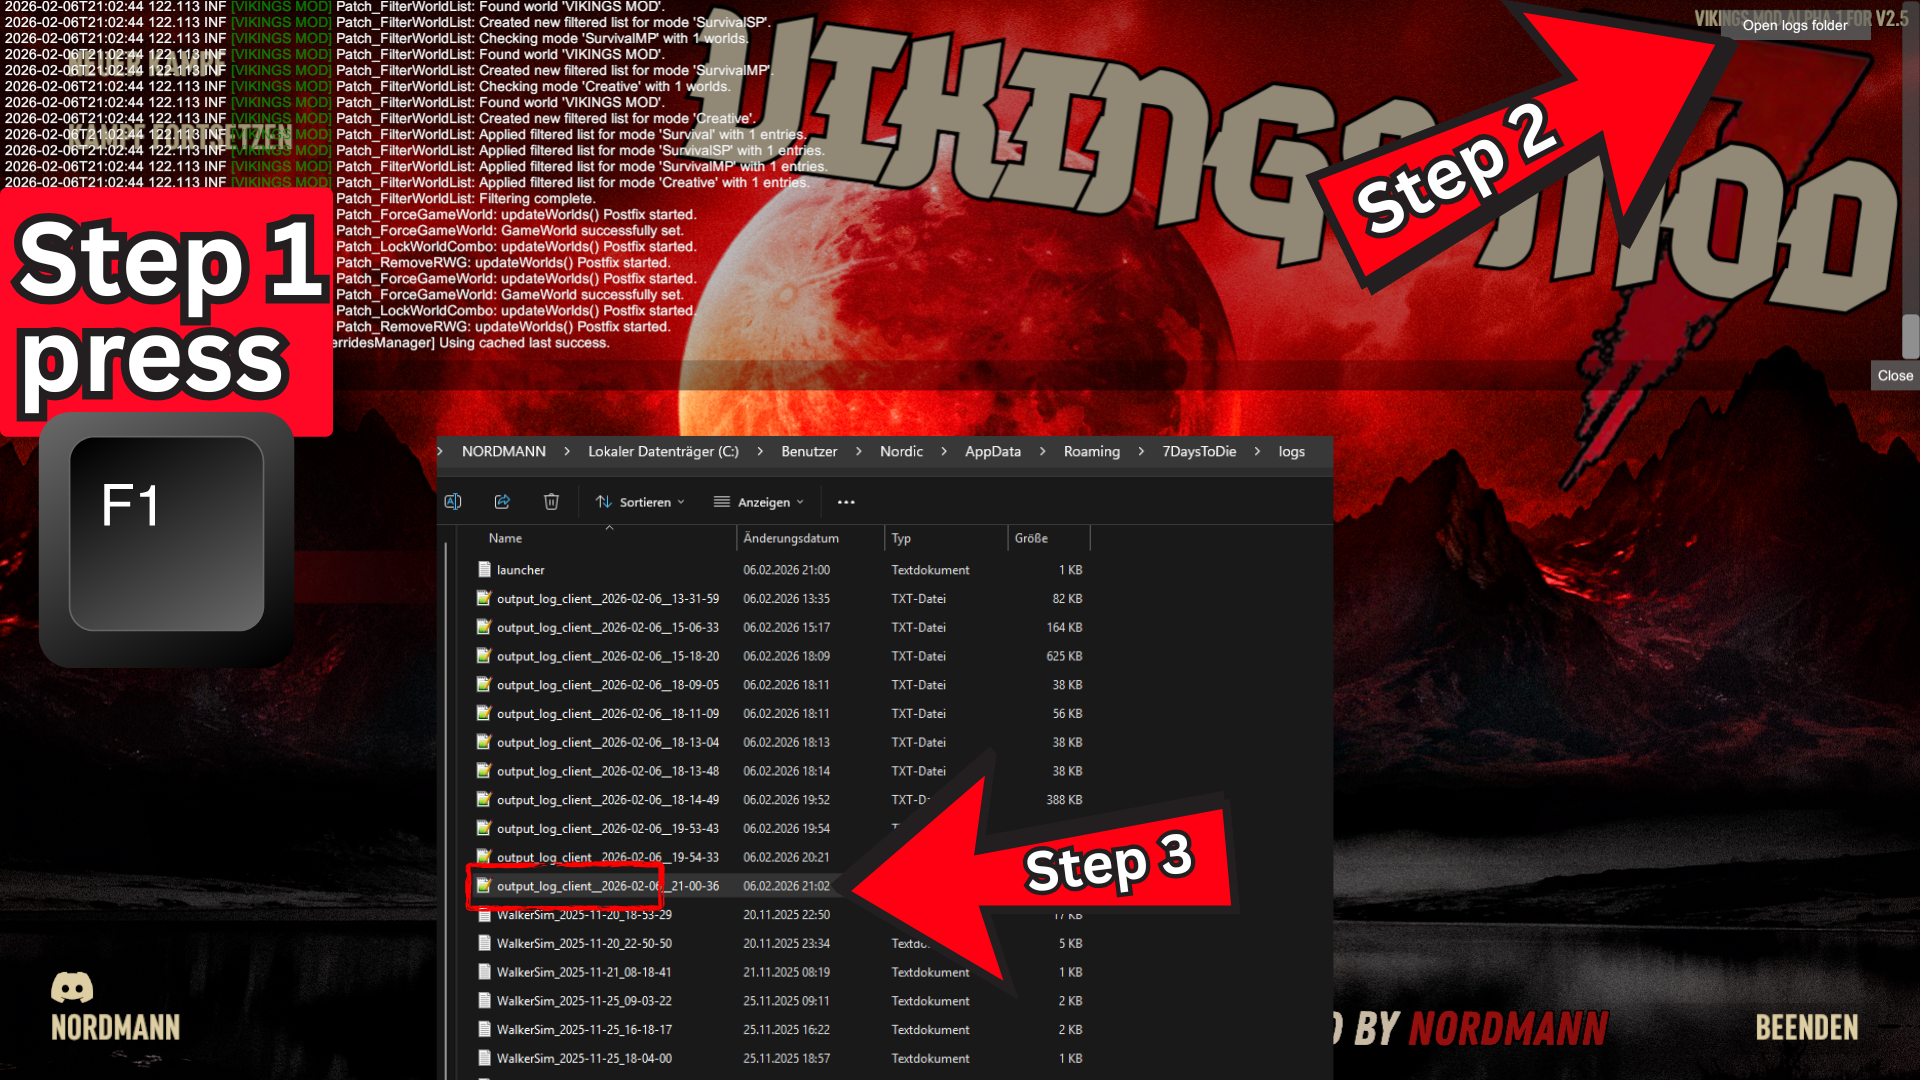The height and width of the screenshot is (1080, 1920).
Task: Sort by Typ column header
Action: click(946, 538)
